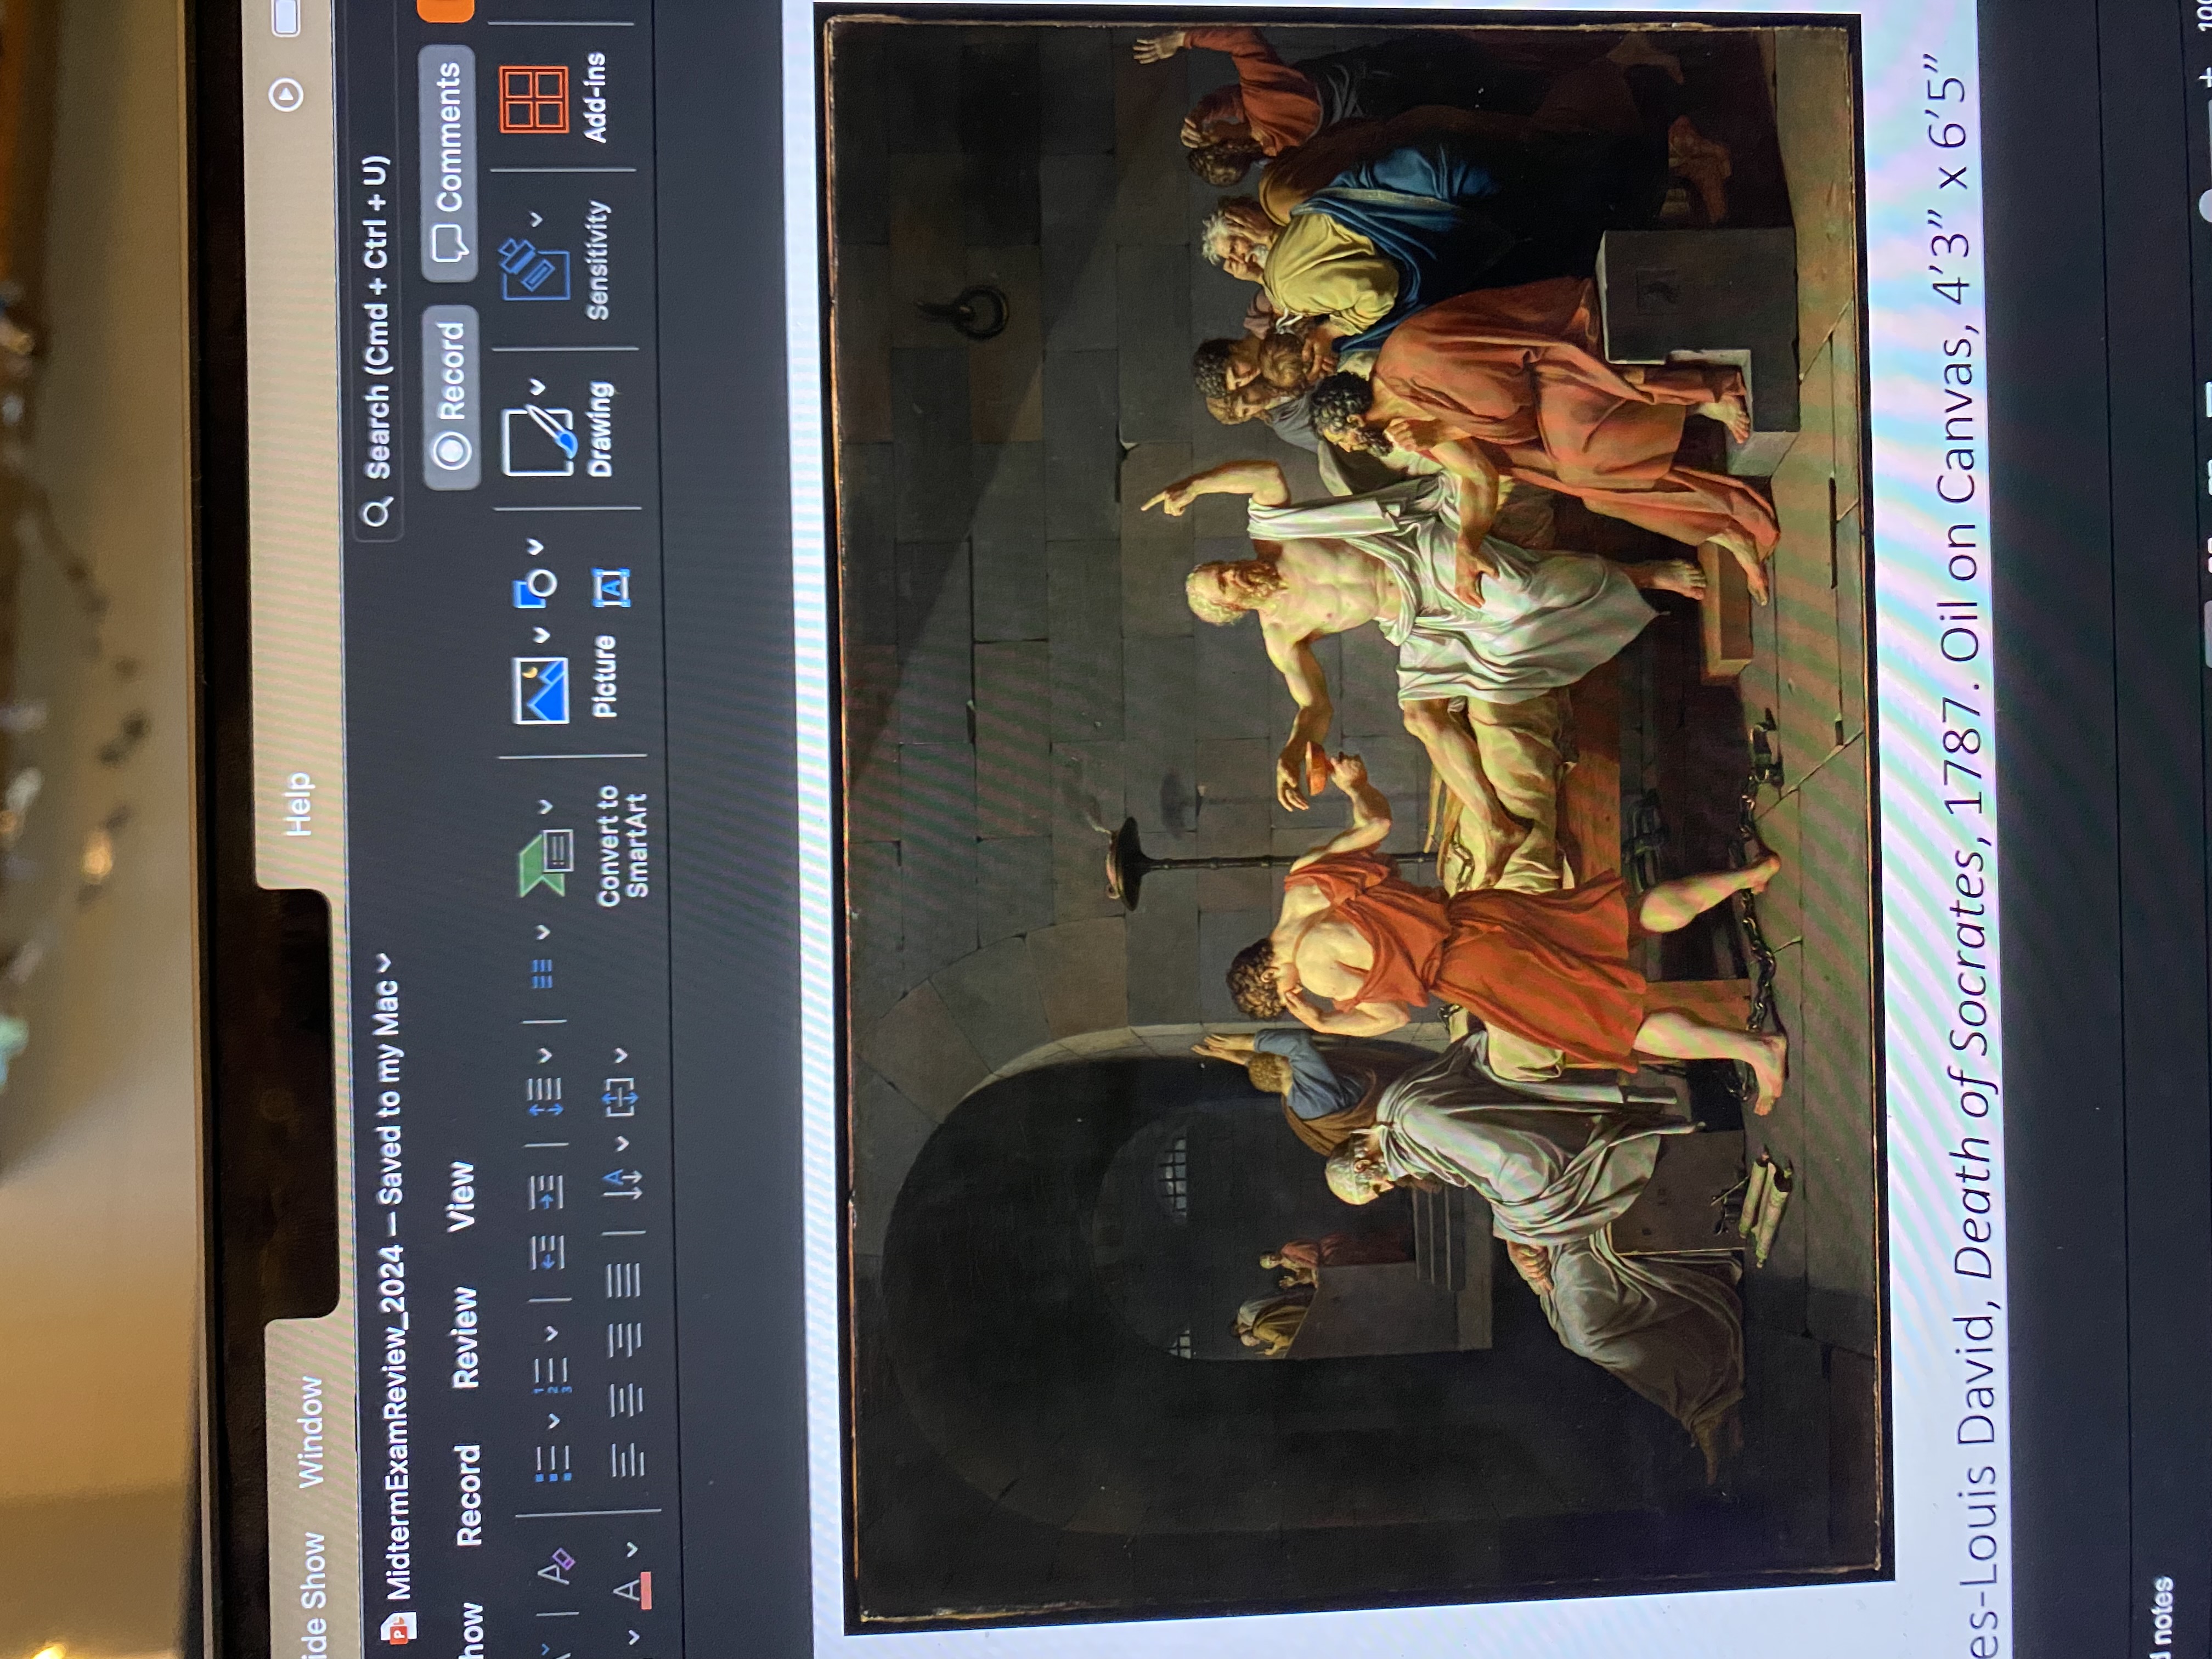Switch to the Review ribbon tab
Image resolution: width=2212 pixels, height=1659 pixels.
(x=465, y=1338)
